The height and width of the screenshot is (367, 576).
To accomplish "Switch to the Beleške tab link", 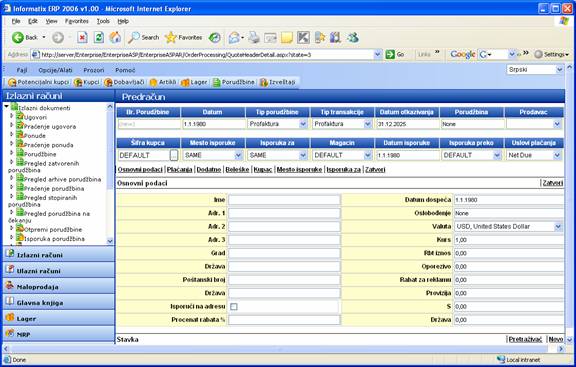I will (237, 169).
